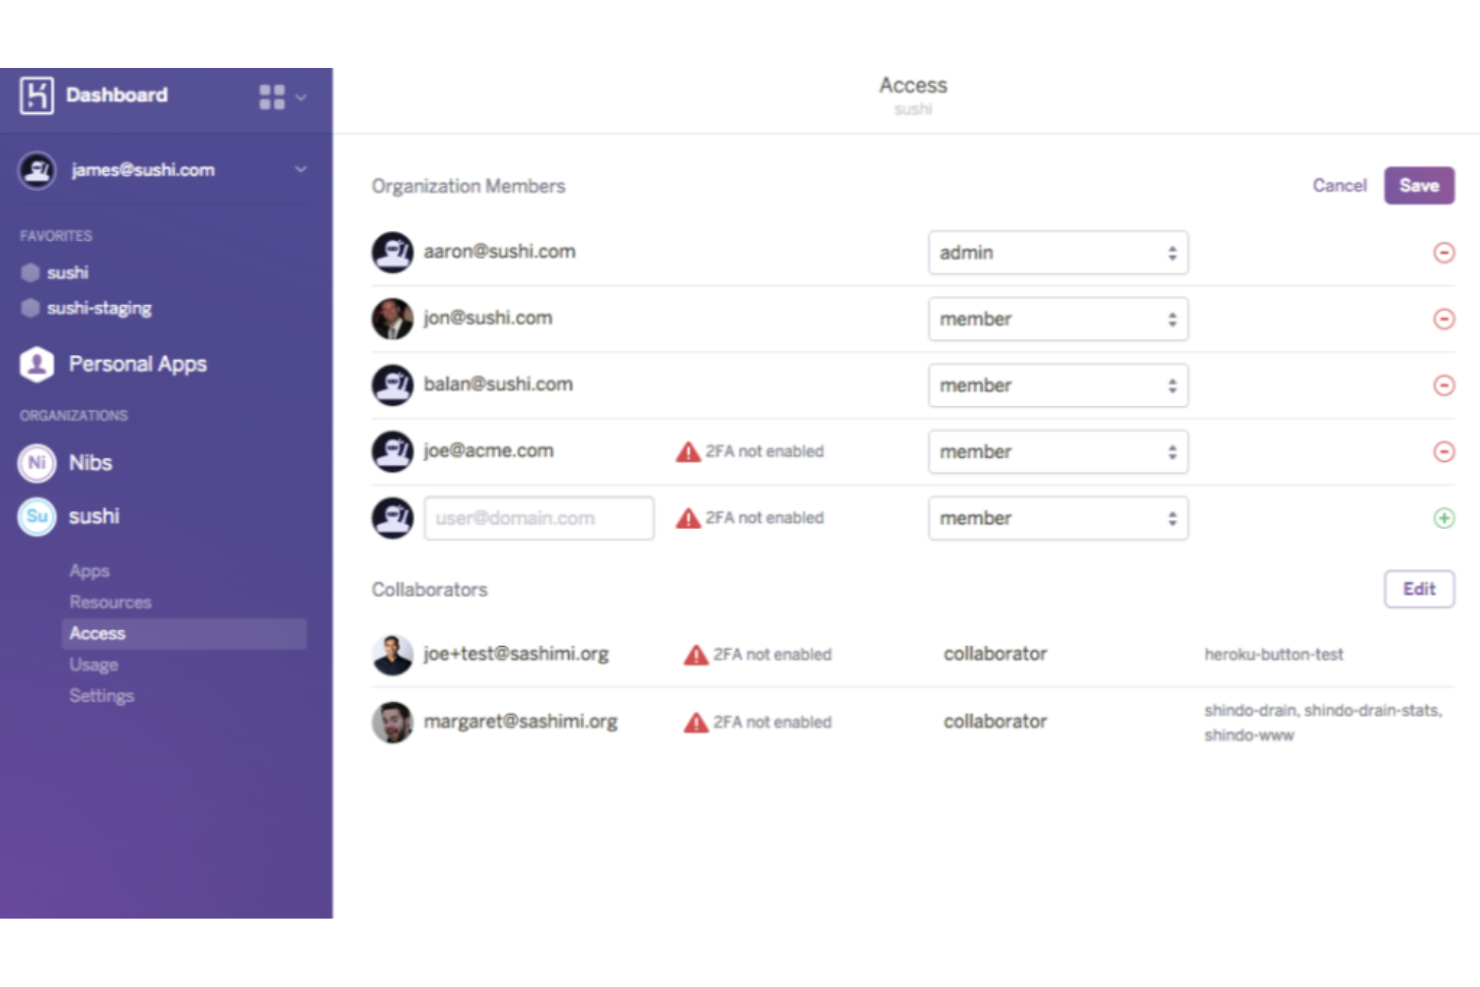
Task: Click aaron@sushi.com's avatar image
Action: (392, 252)
